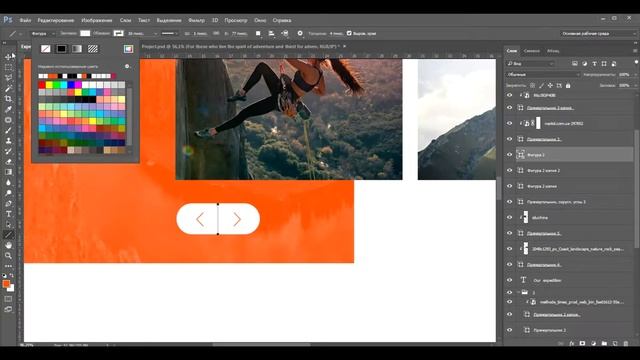Open the swatches popup gear menu

(x=127, y=66)
